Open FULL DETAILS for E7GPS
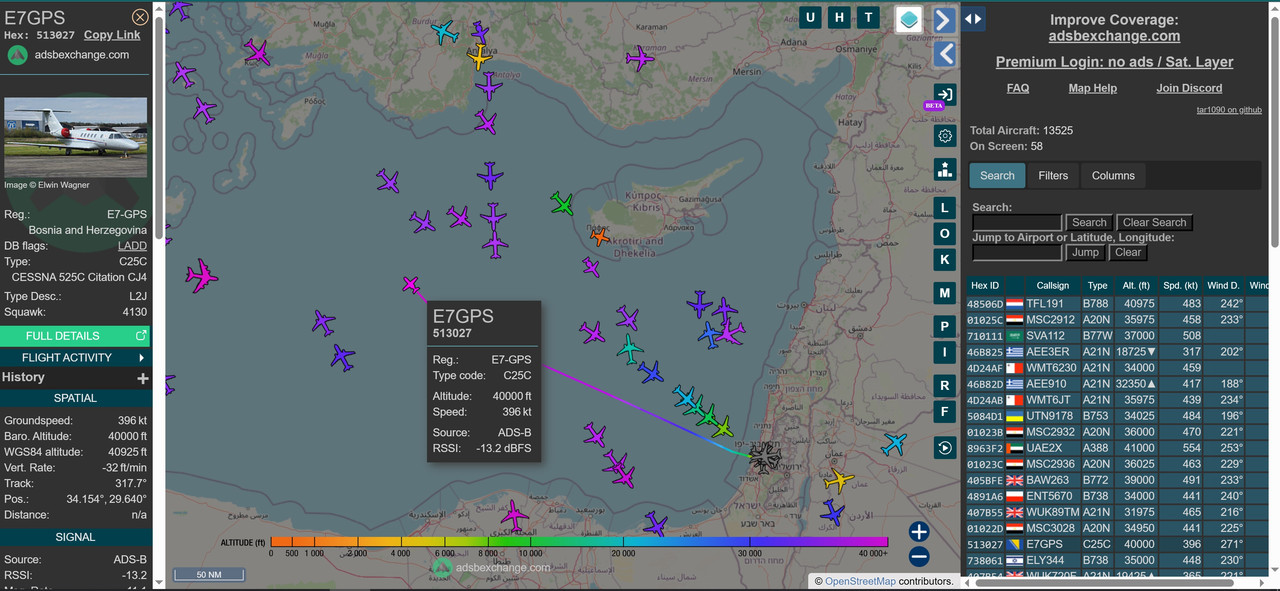 pos(75,336)
